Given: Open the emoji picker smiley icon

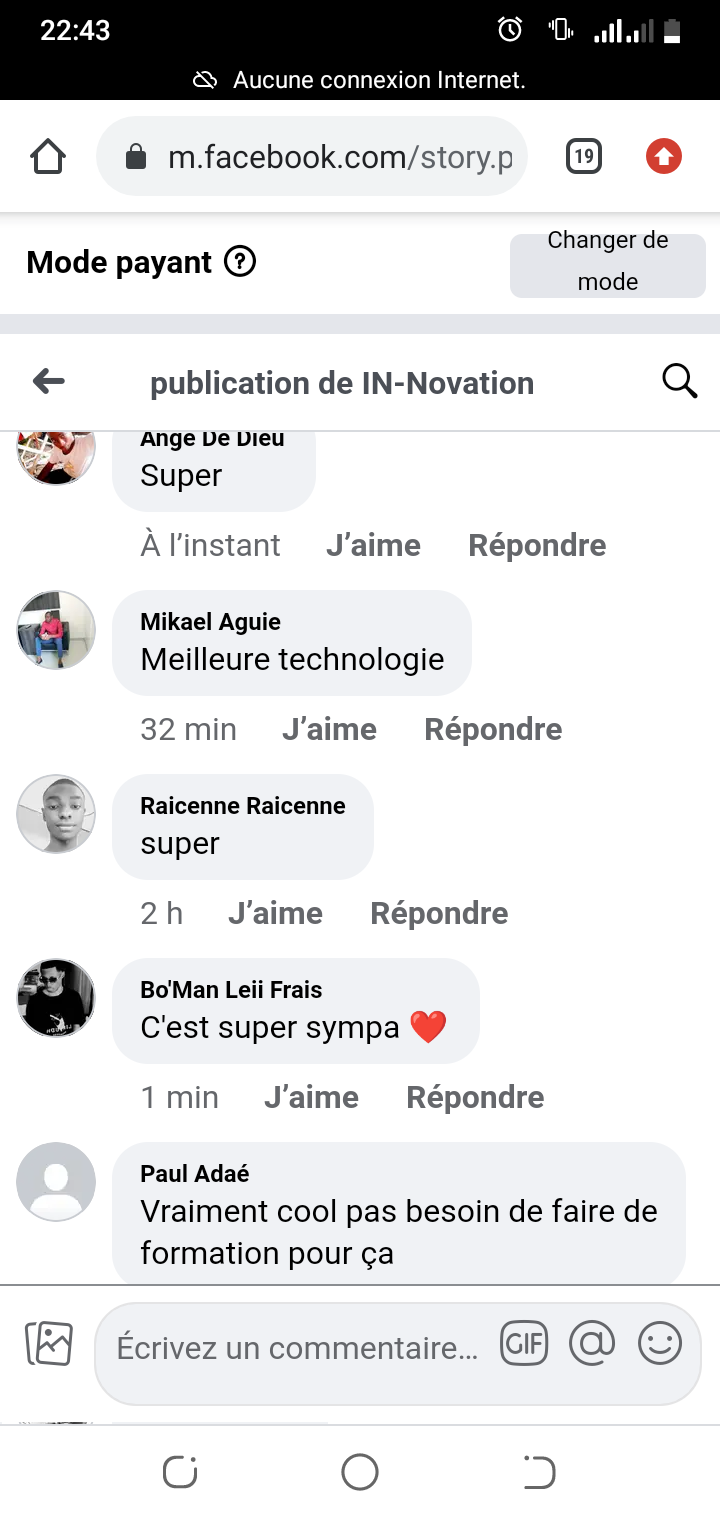Looking at the screenshot, I should point(660,1344).
